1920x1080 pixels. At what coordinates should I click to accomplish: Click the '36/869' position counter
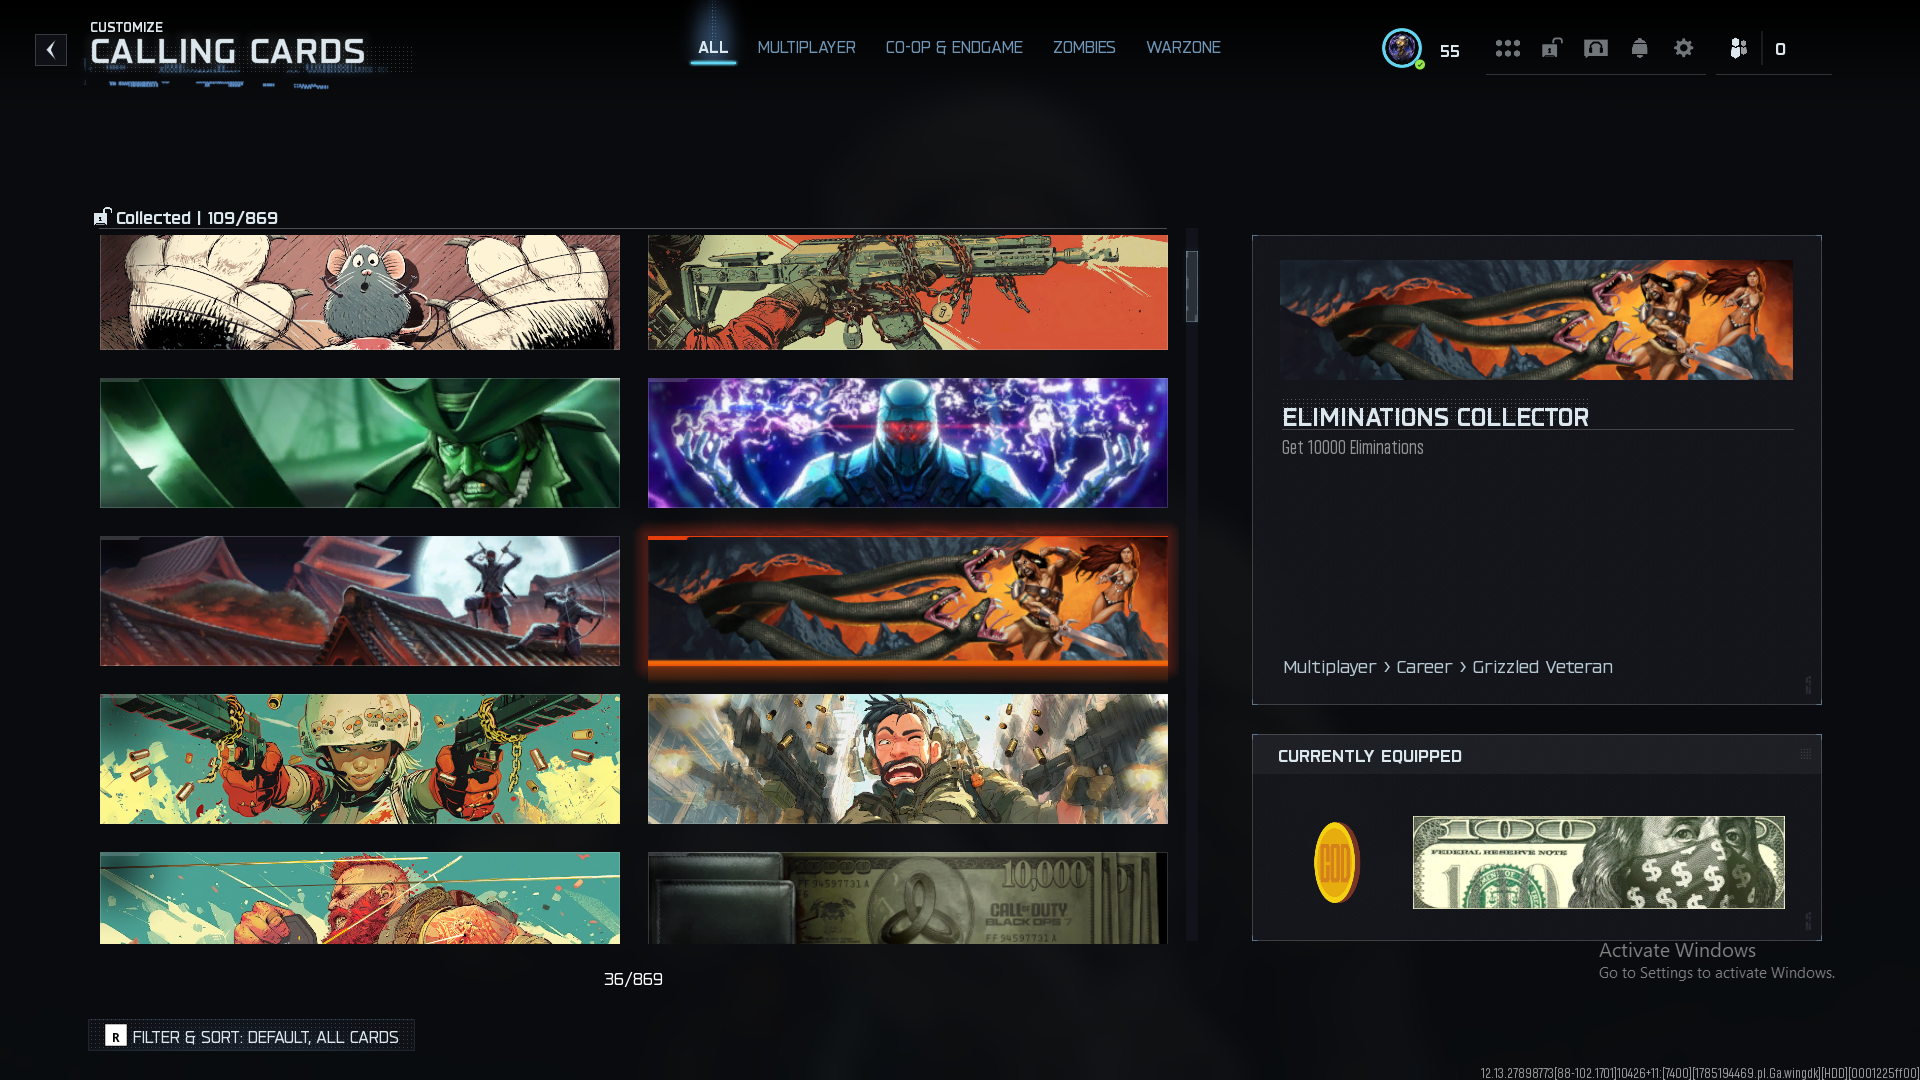point(633,979)
